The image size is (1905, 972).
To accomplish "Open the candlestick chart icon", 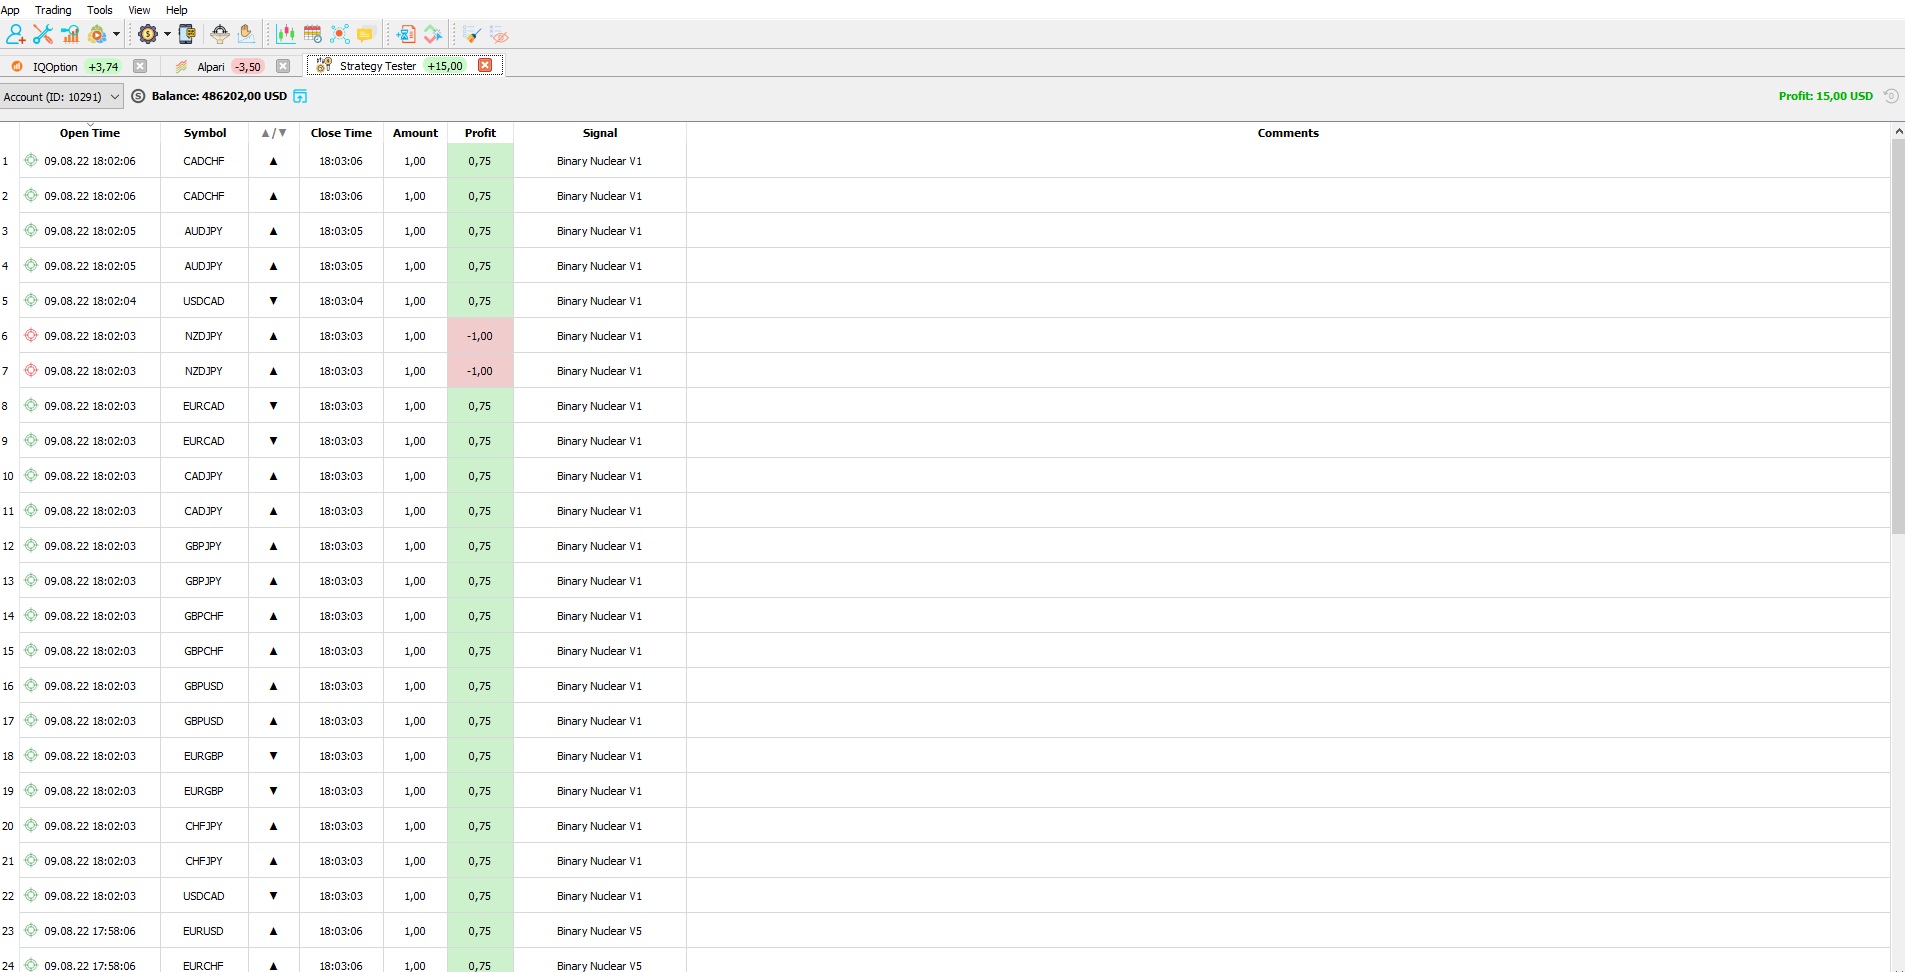I will click(x=286, y=35).
